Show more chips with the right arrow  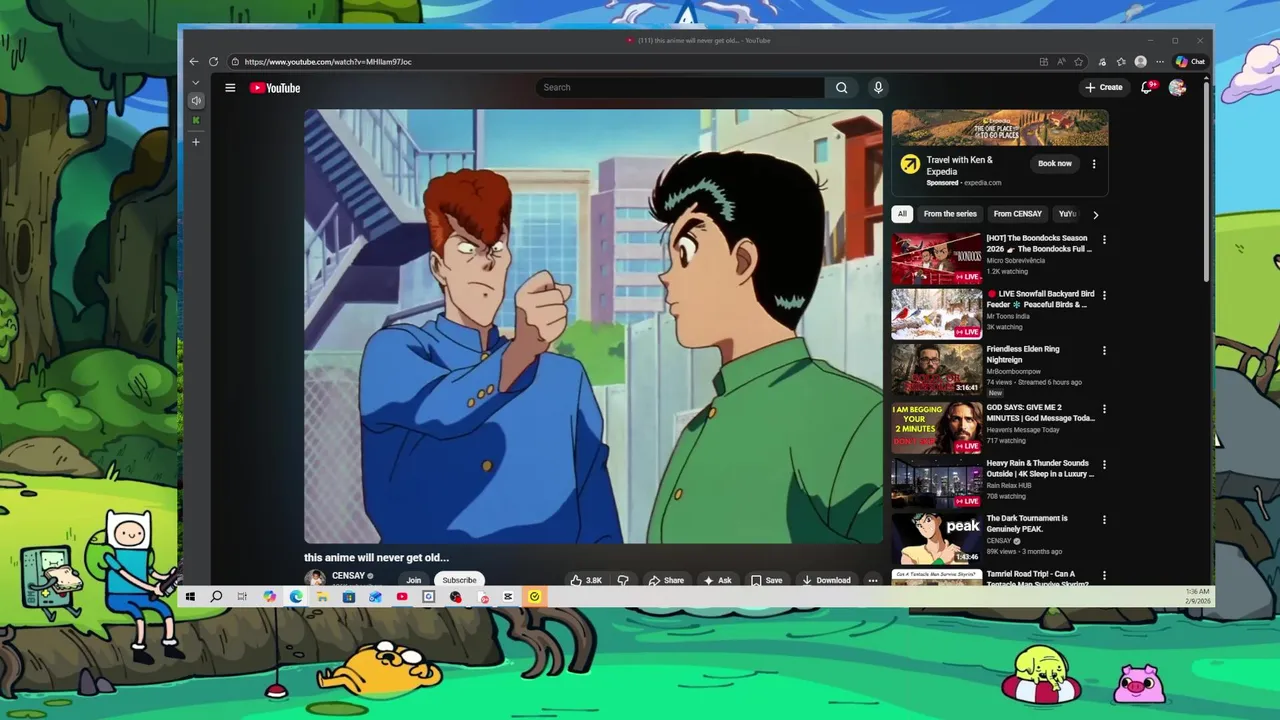coord(1095,214)
